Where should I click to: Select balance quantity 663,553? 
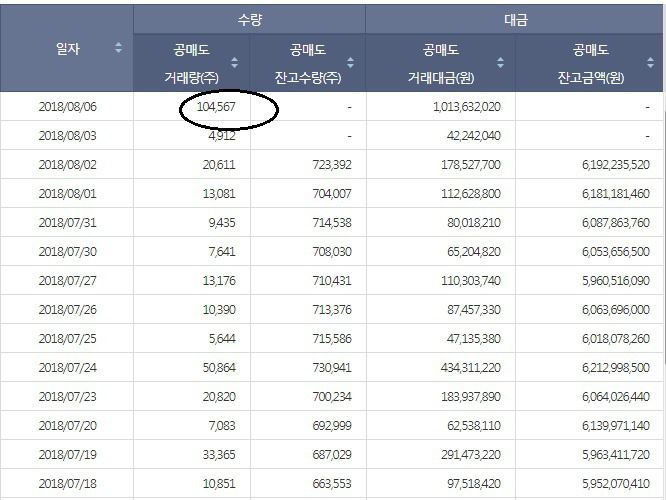click(332, 483)
